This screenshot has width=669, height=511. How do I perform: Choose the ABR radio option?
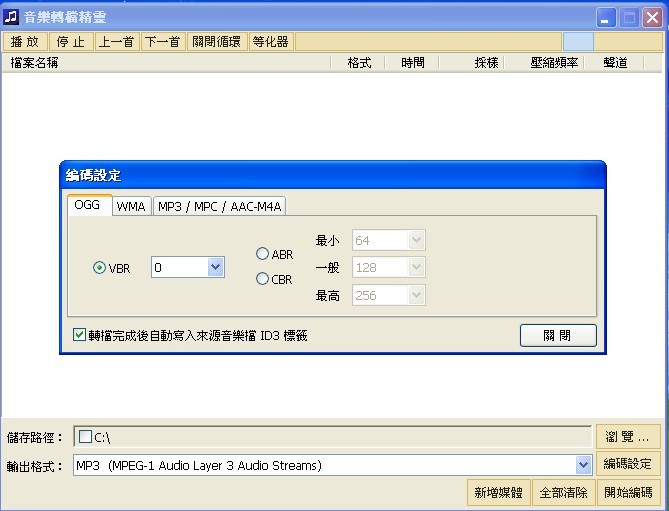[263, 254]
